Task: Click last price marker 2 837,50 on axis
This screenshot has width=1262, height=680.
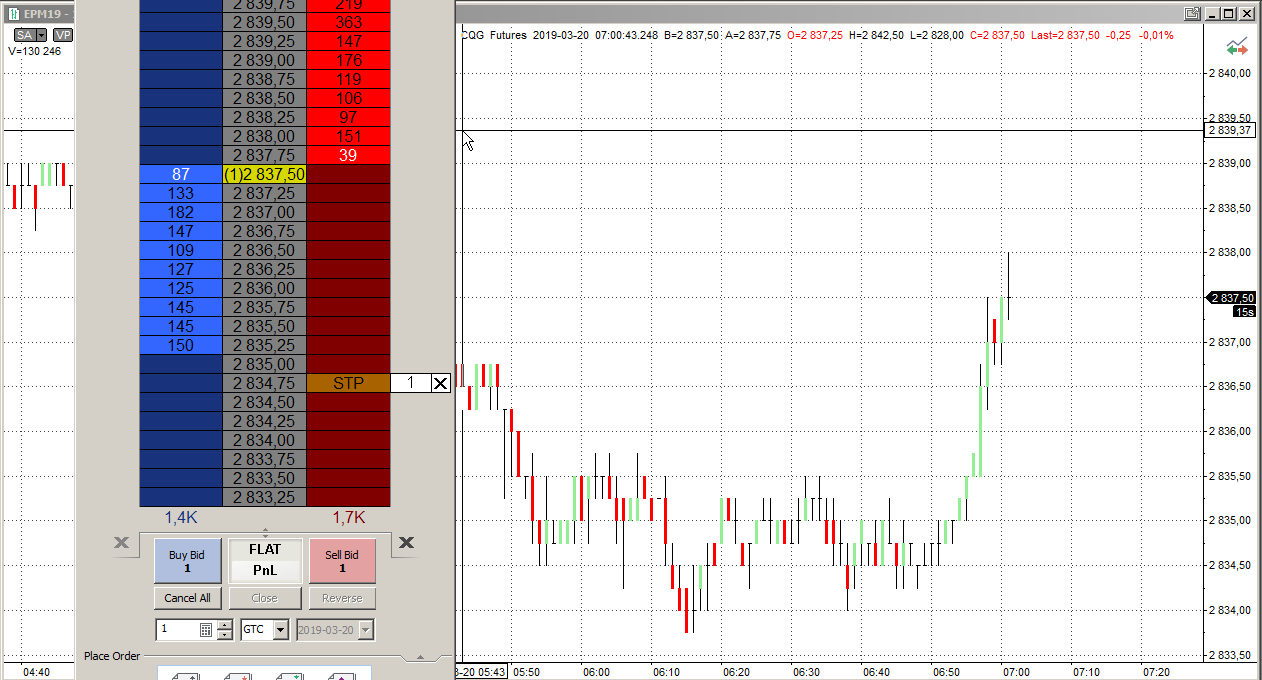Action: [1230, 298]
